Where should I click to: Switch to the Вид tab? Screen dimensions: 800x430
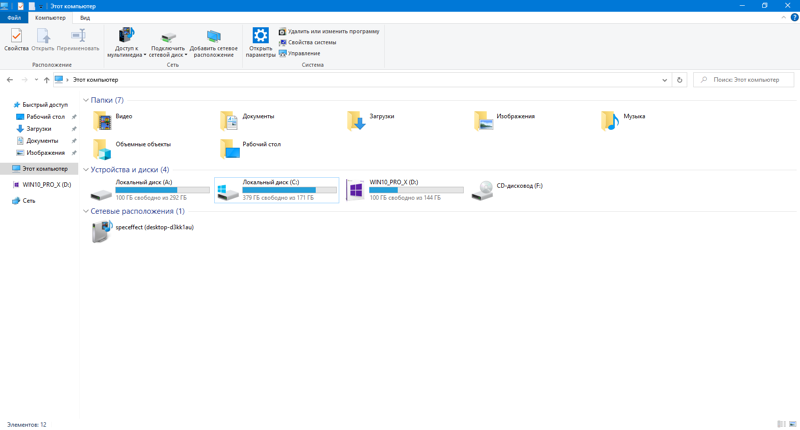point(85,18)
